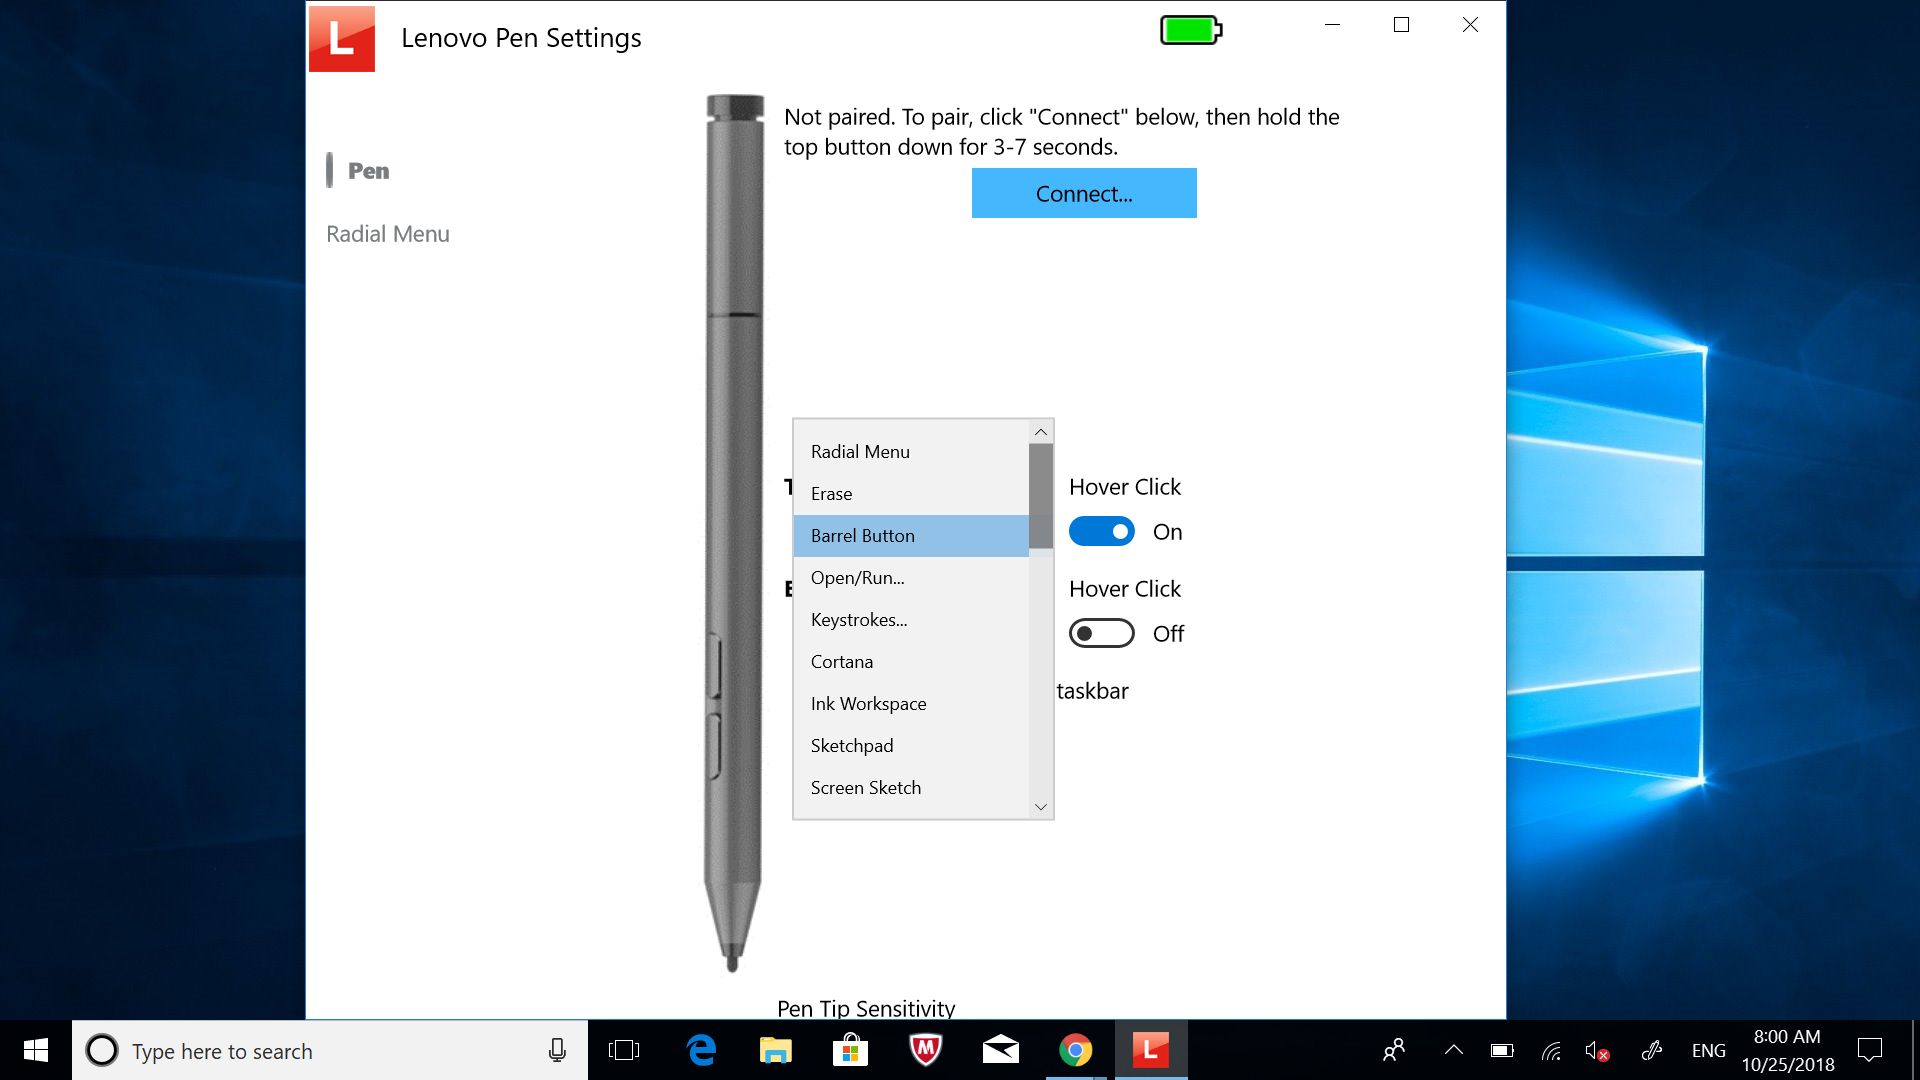The height and width of the screenshot is (1080, 1920).
Task: Pick Cortana from the dropdown list
Action: [x=911, y=662]
